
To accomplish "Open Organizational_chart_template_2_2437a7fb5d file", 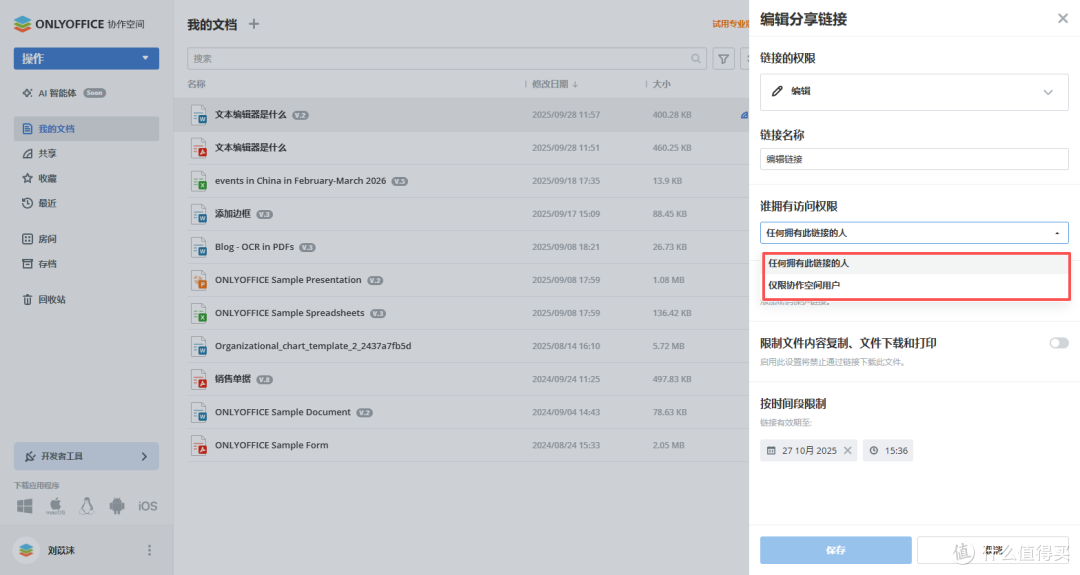I will [313, 346].
